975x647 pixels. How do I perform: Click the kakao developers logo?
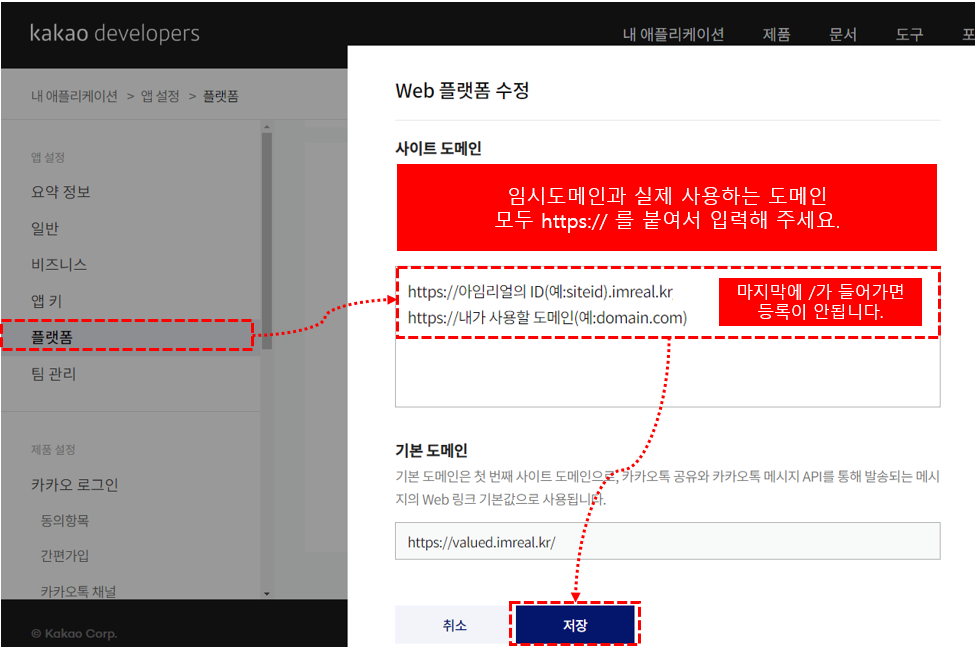114,33
